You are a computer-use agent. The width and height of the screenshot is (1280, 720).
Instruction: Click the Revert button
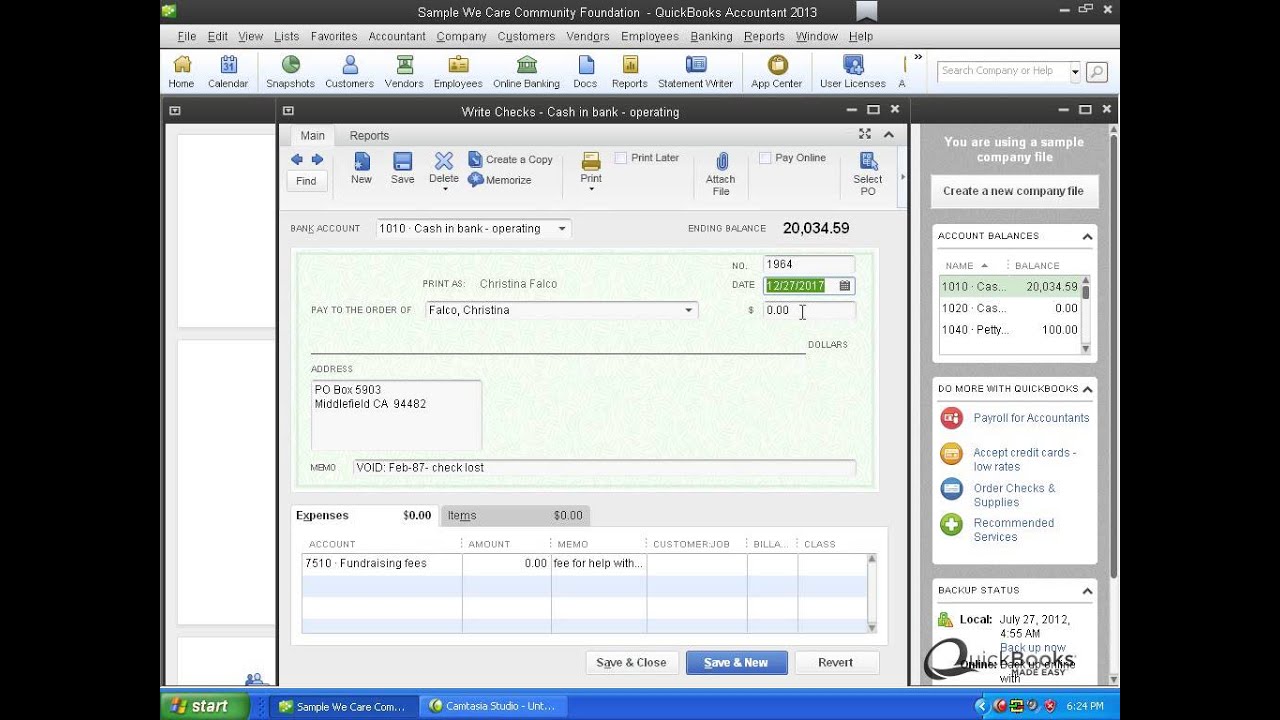835,663
